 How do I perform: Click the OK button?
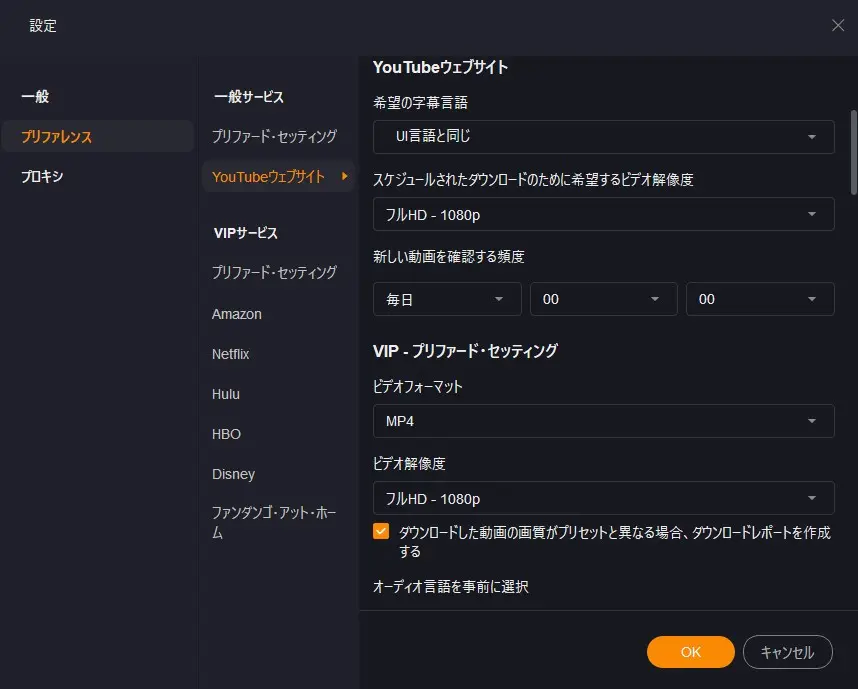(691, 652)
